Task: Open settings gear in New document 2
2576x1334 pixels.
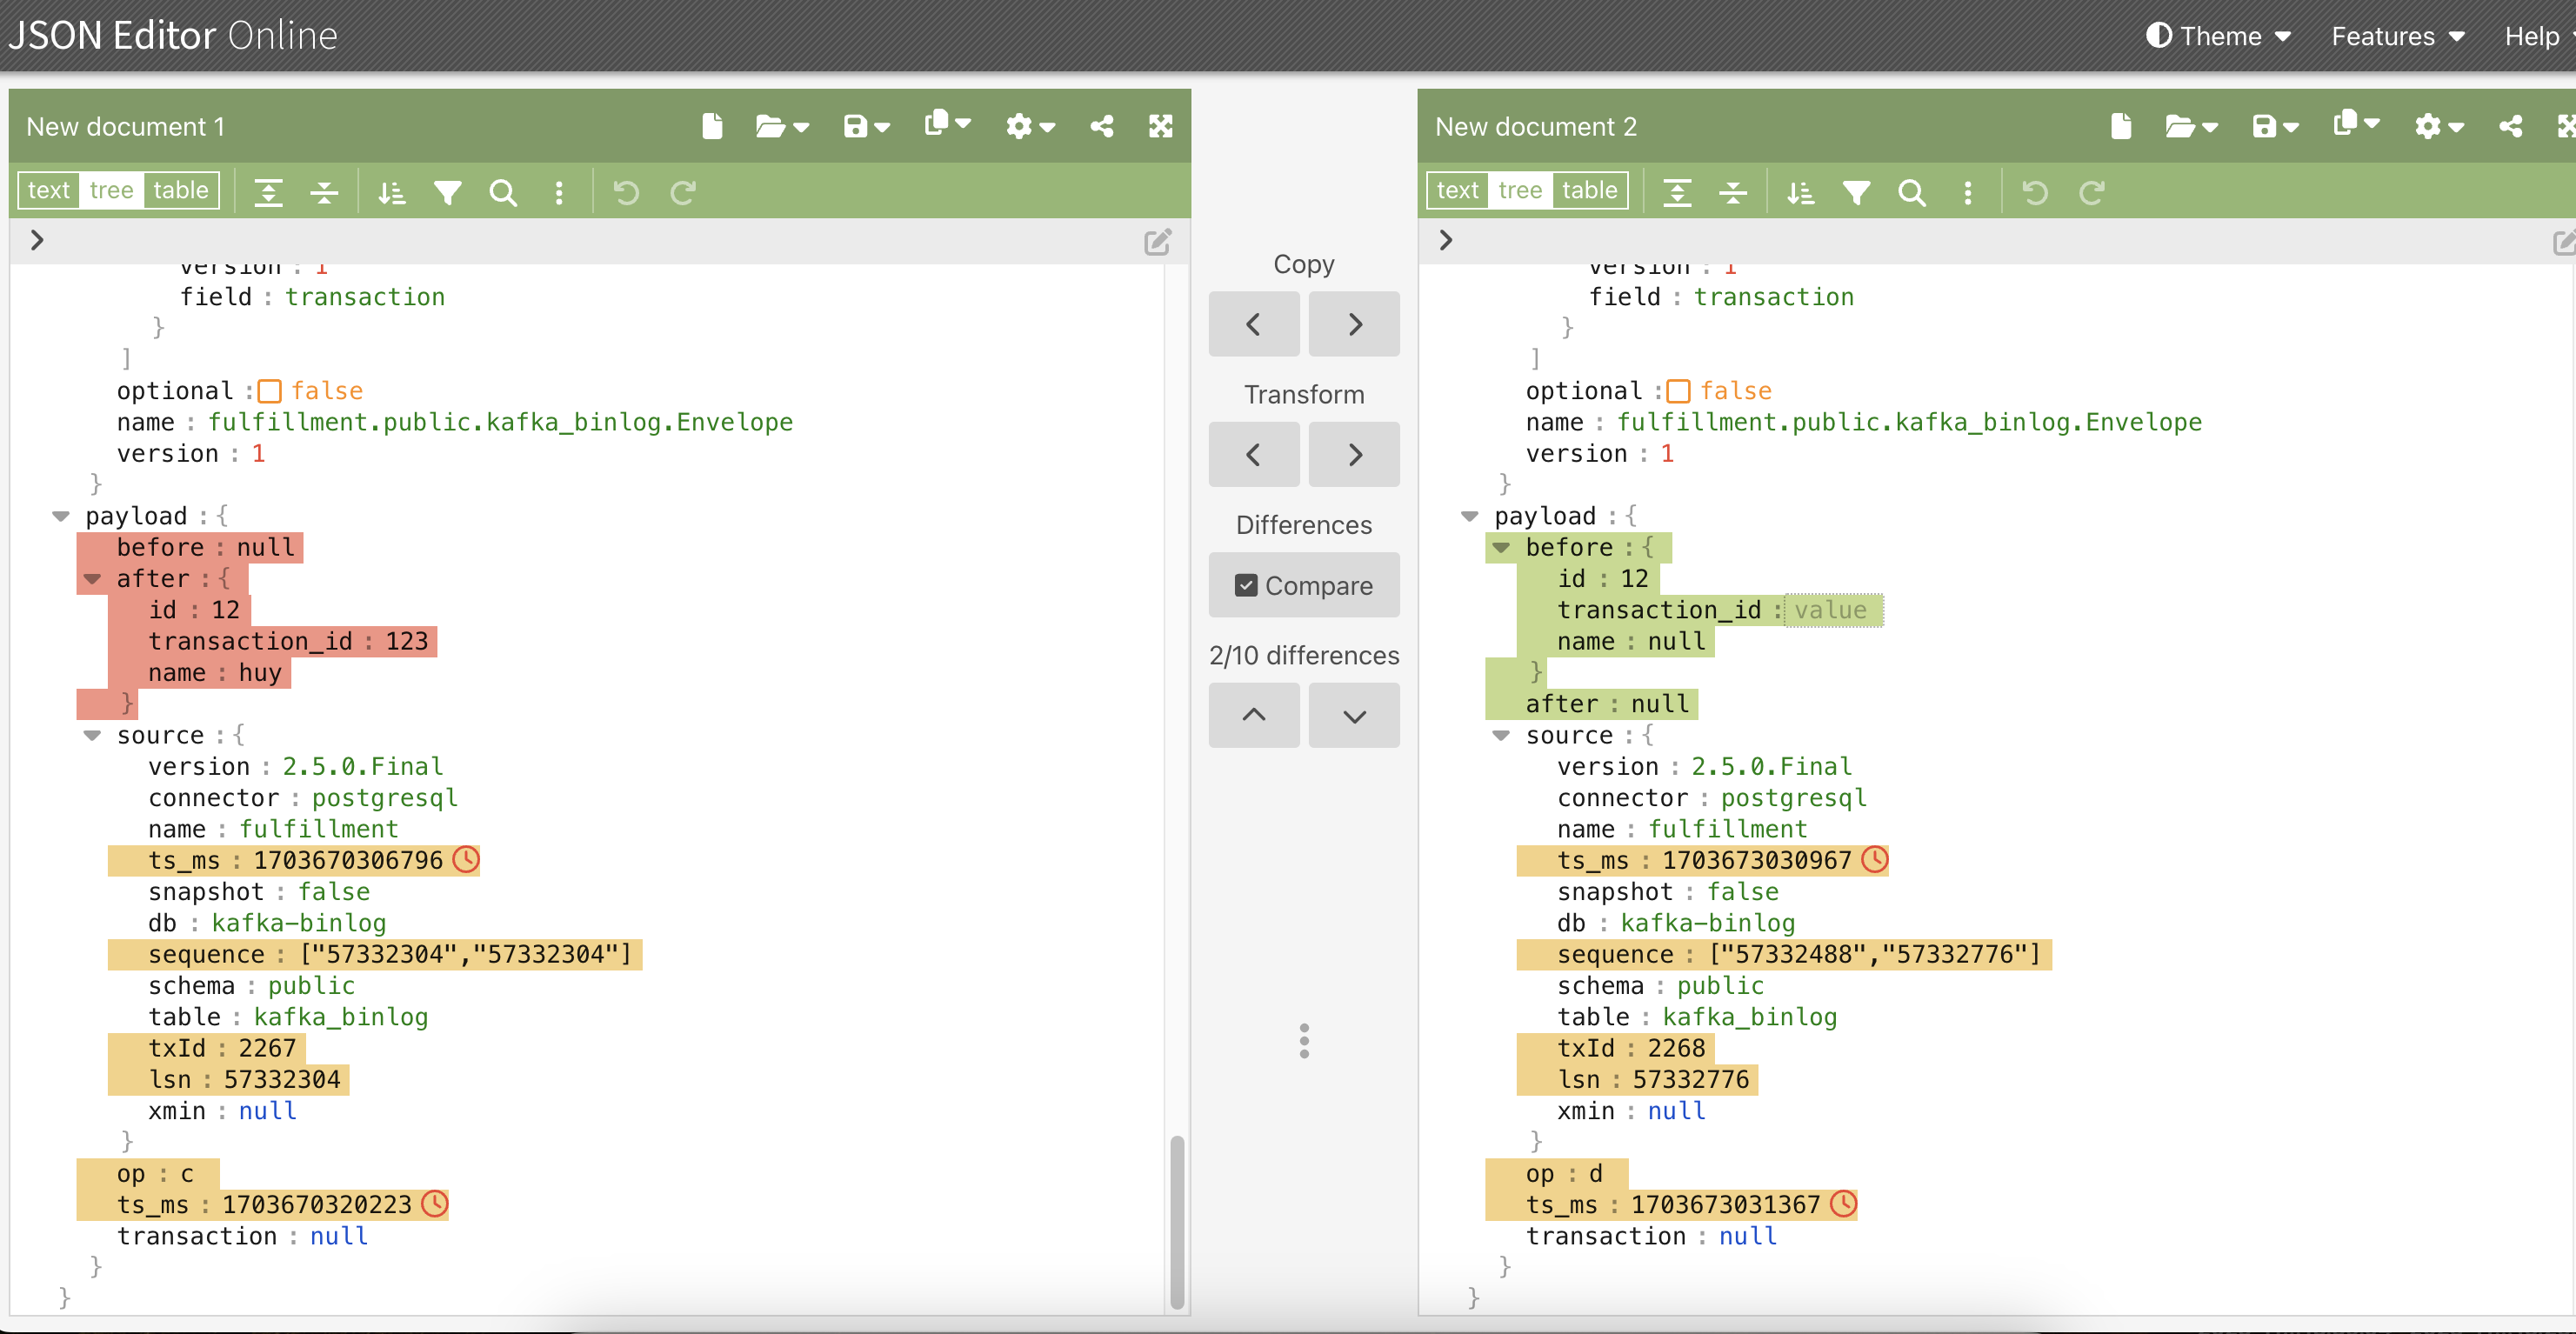Action: pyautogui.click(x=2439, y=126)
